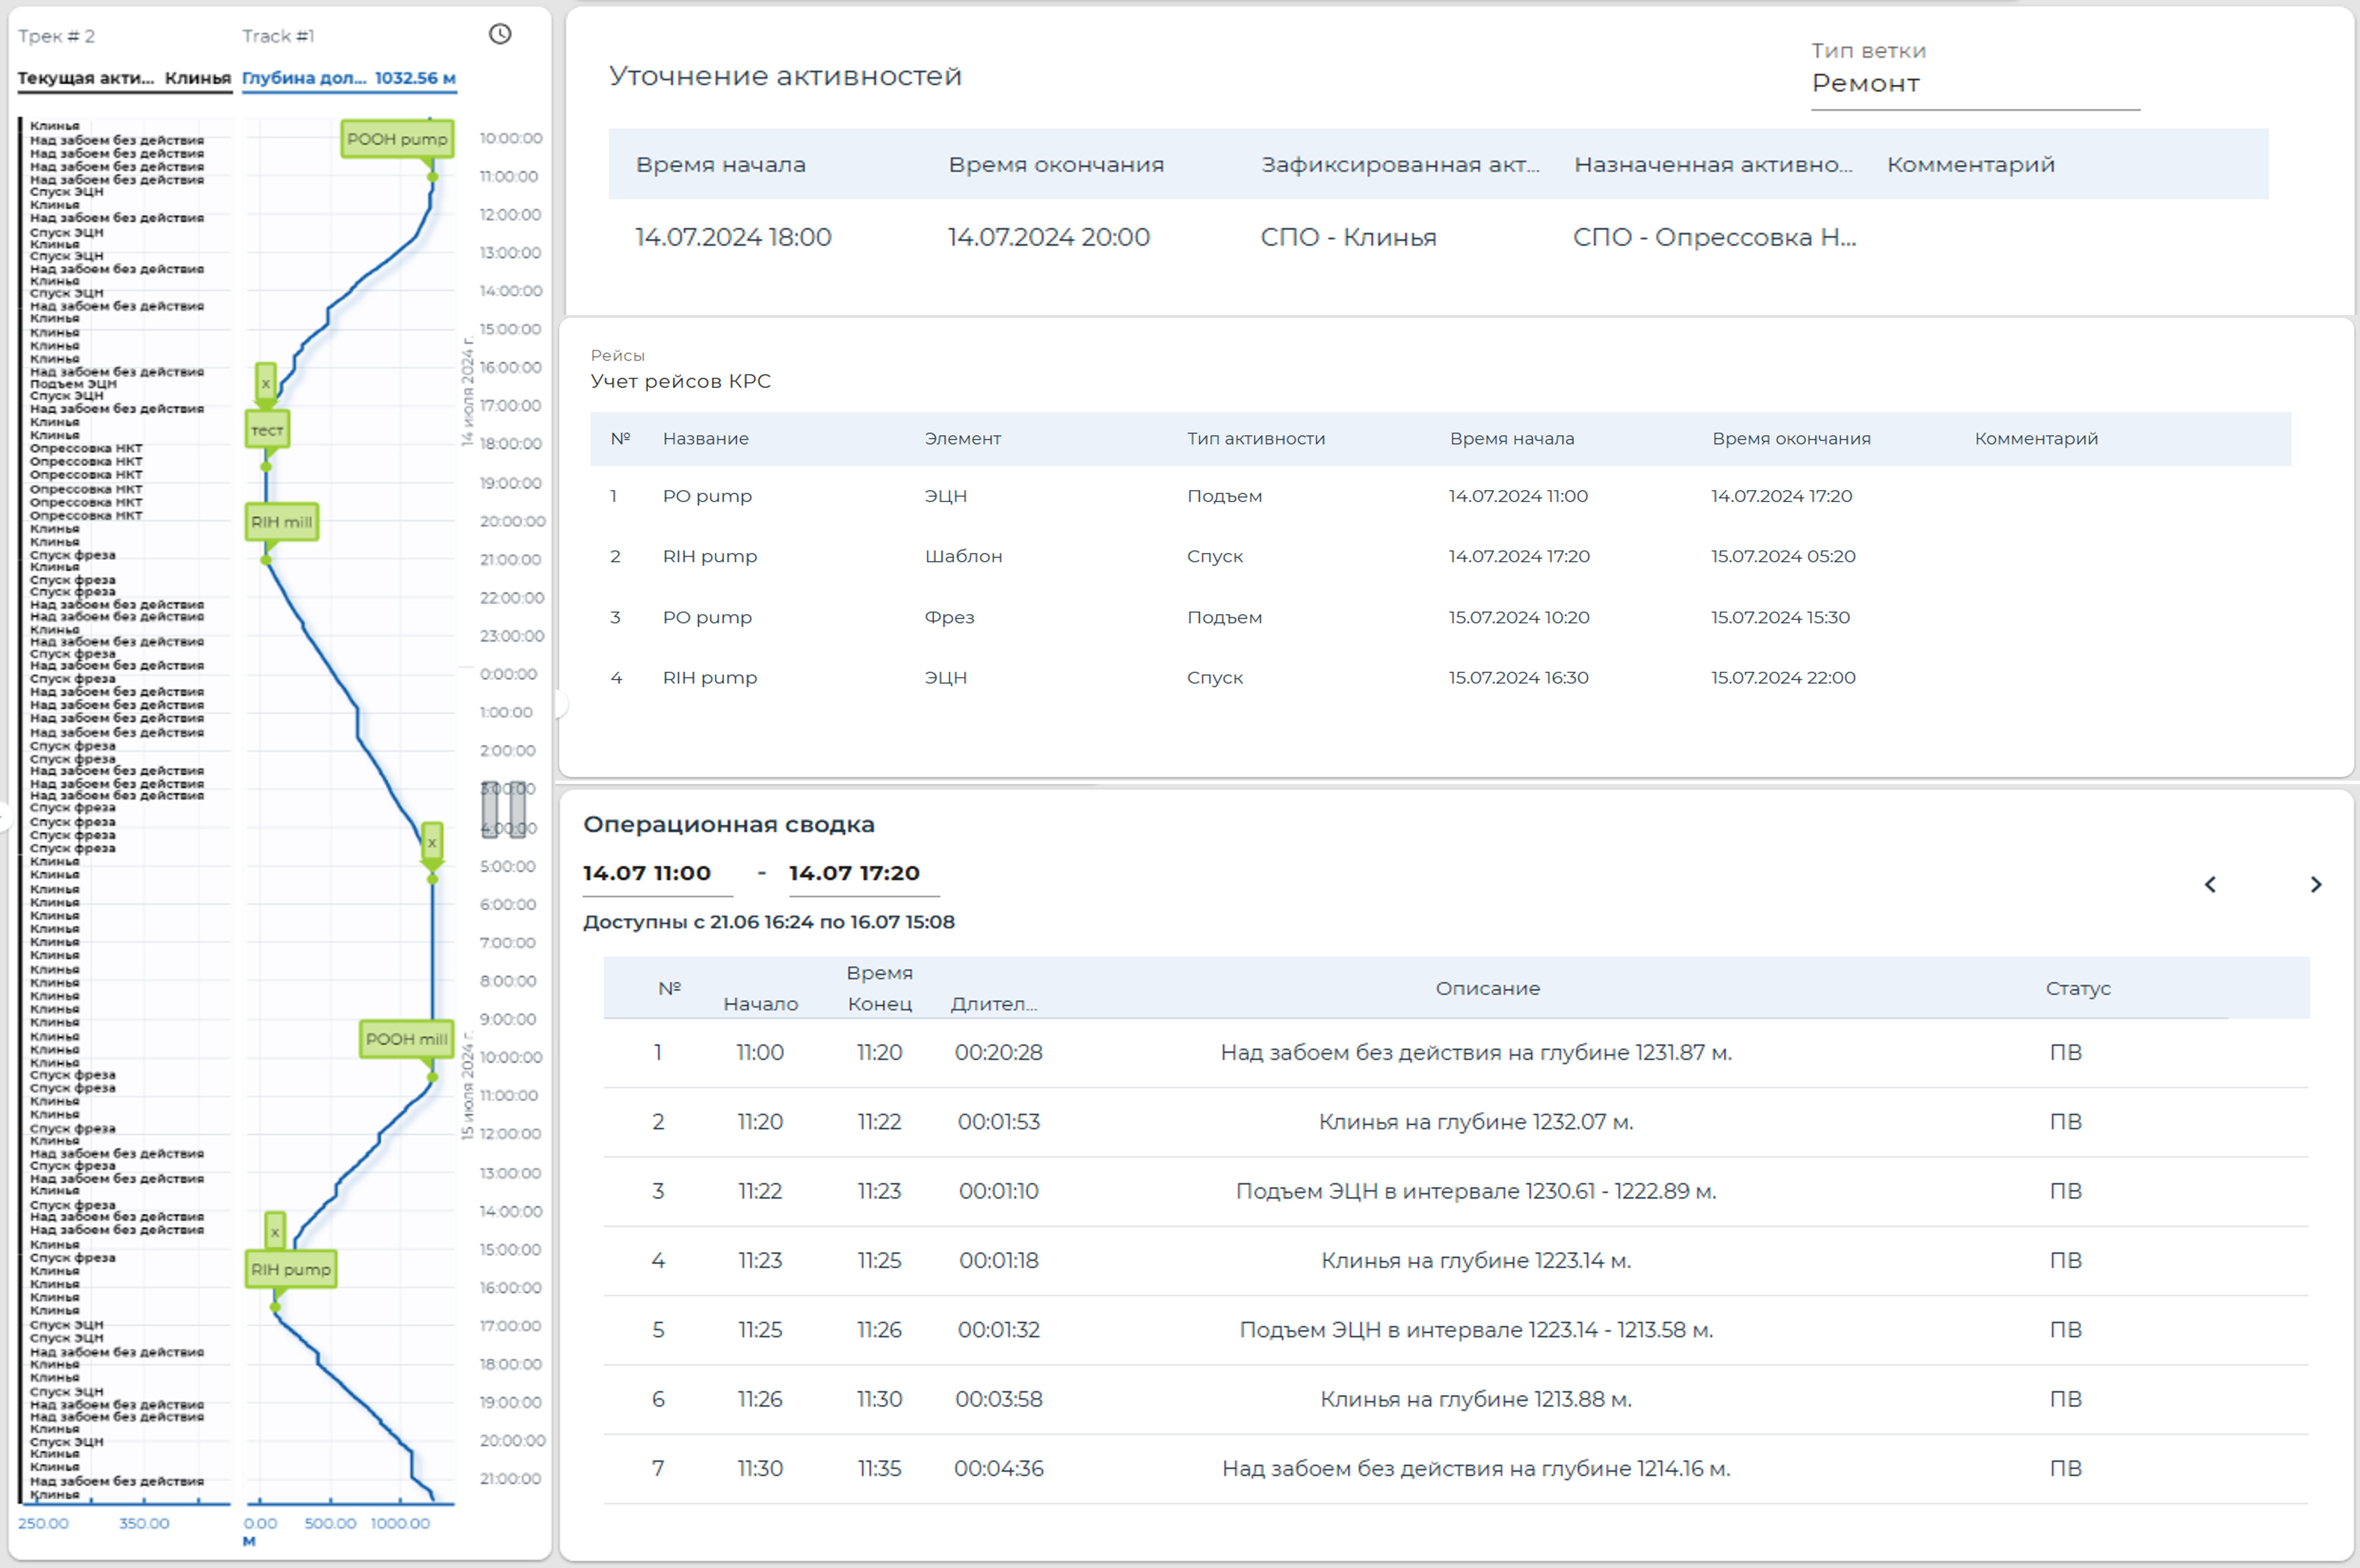
Task: Go to next operational summary page
Action: coord(2316,884)
